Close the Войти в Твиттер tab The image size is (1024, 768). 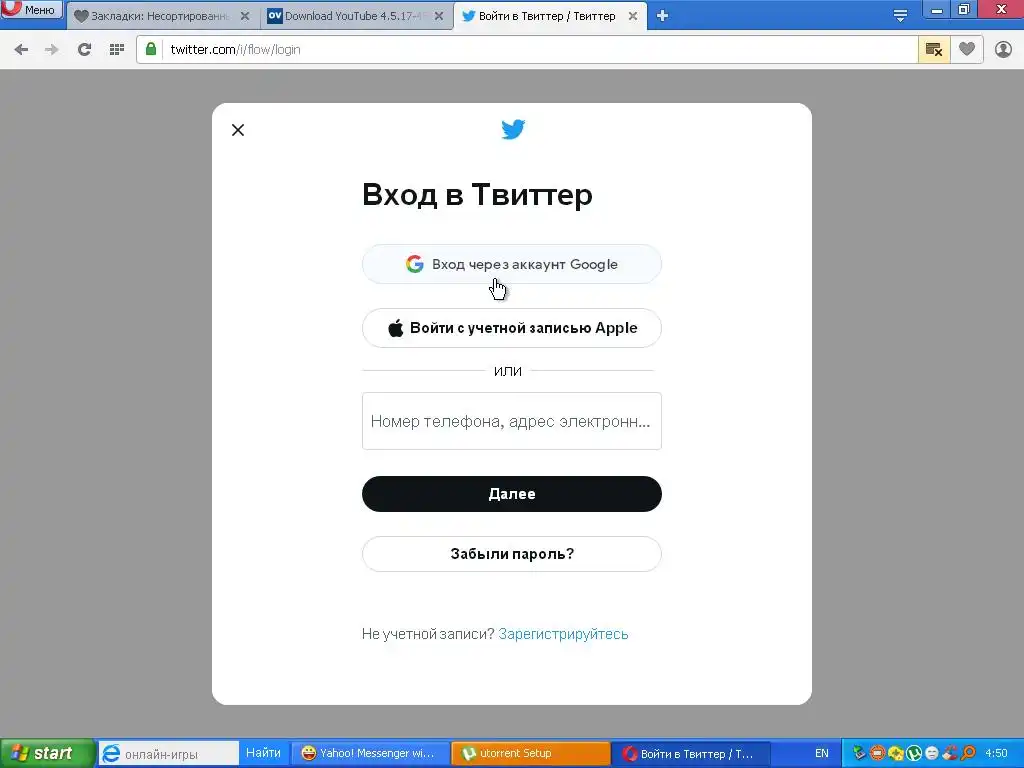633,16
